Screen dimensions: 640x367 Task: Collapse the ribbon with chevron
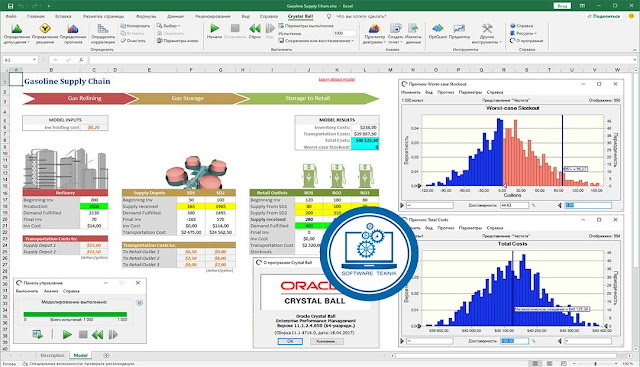[635, 50]
